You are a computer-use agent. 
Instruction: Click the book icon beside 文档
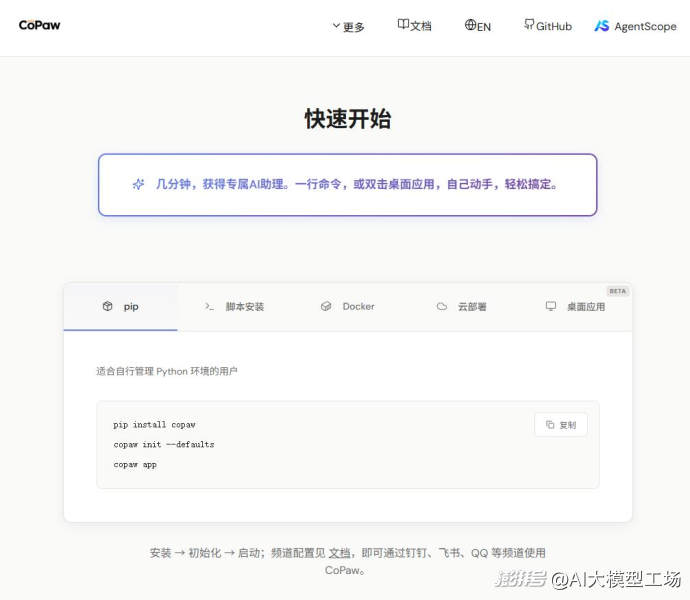click(403, 25)
